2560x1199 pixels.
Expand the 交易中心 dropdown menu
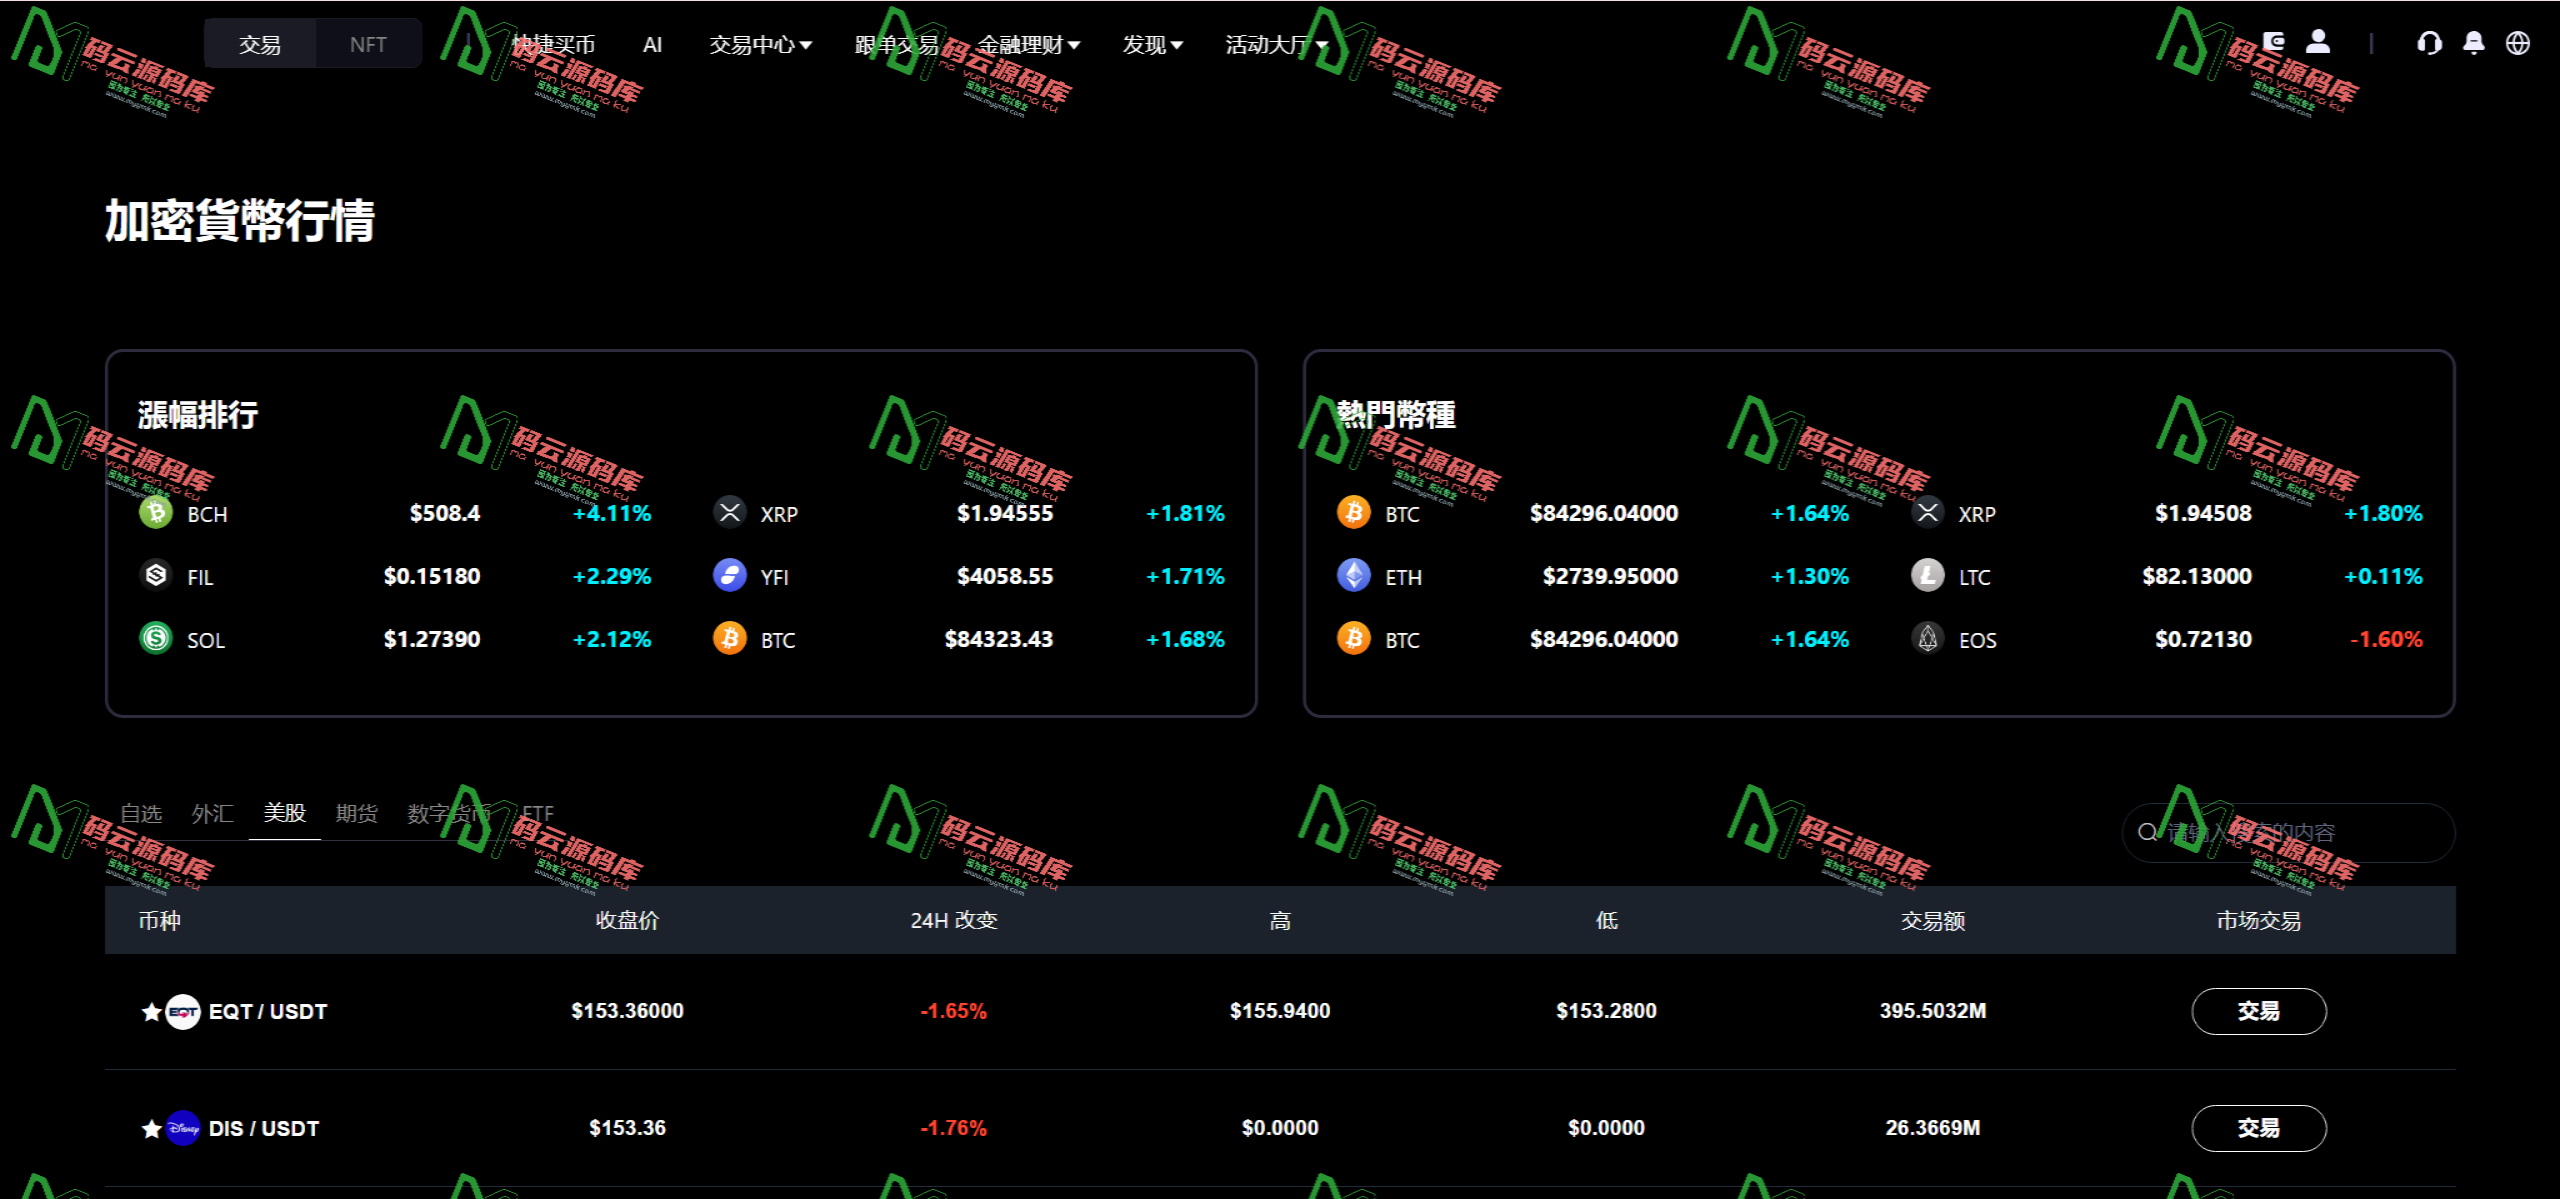pyautogui.click(x=760, y=44)
